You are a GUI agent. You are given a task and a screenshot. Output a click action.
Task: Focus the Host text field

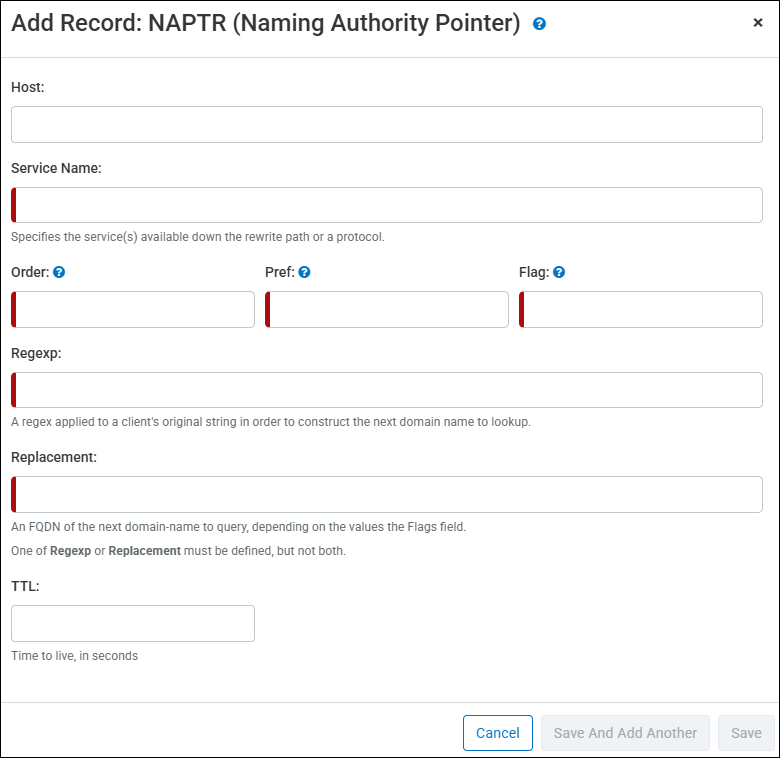(386, 125)
